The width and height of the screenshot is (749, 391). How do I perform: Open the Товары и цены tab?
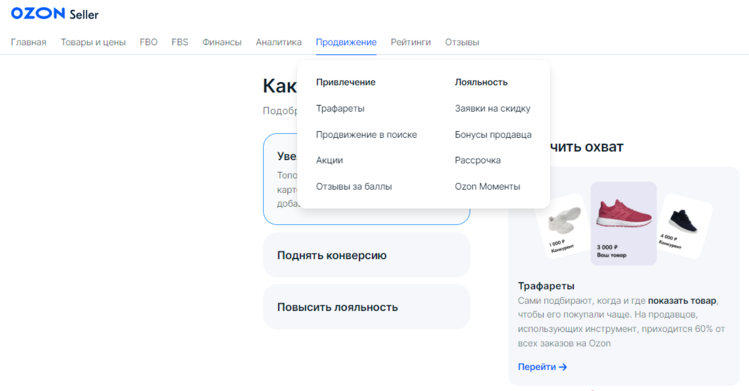point(93,42)
